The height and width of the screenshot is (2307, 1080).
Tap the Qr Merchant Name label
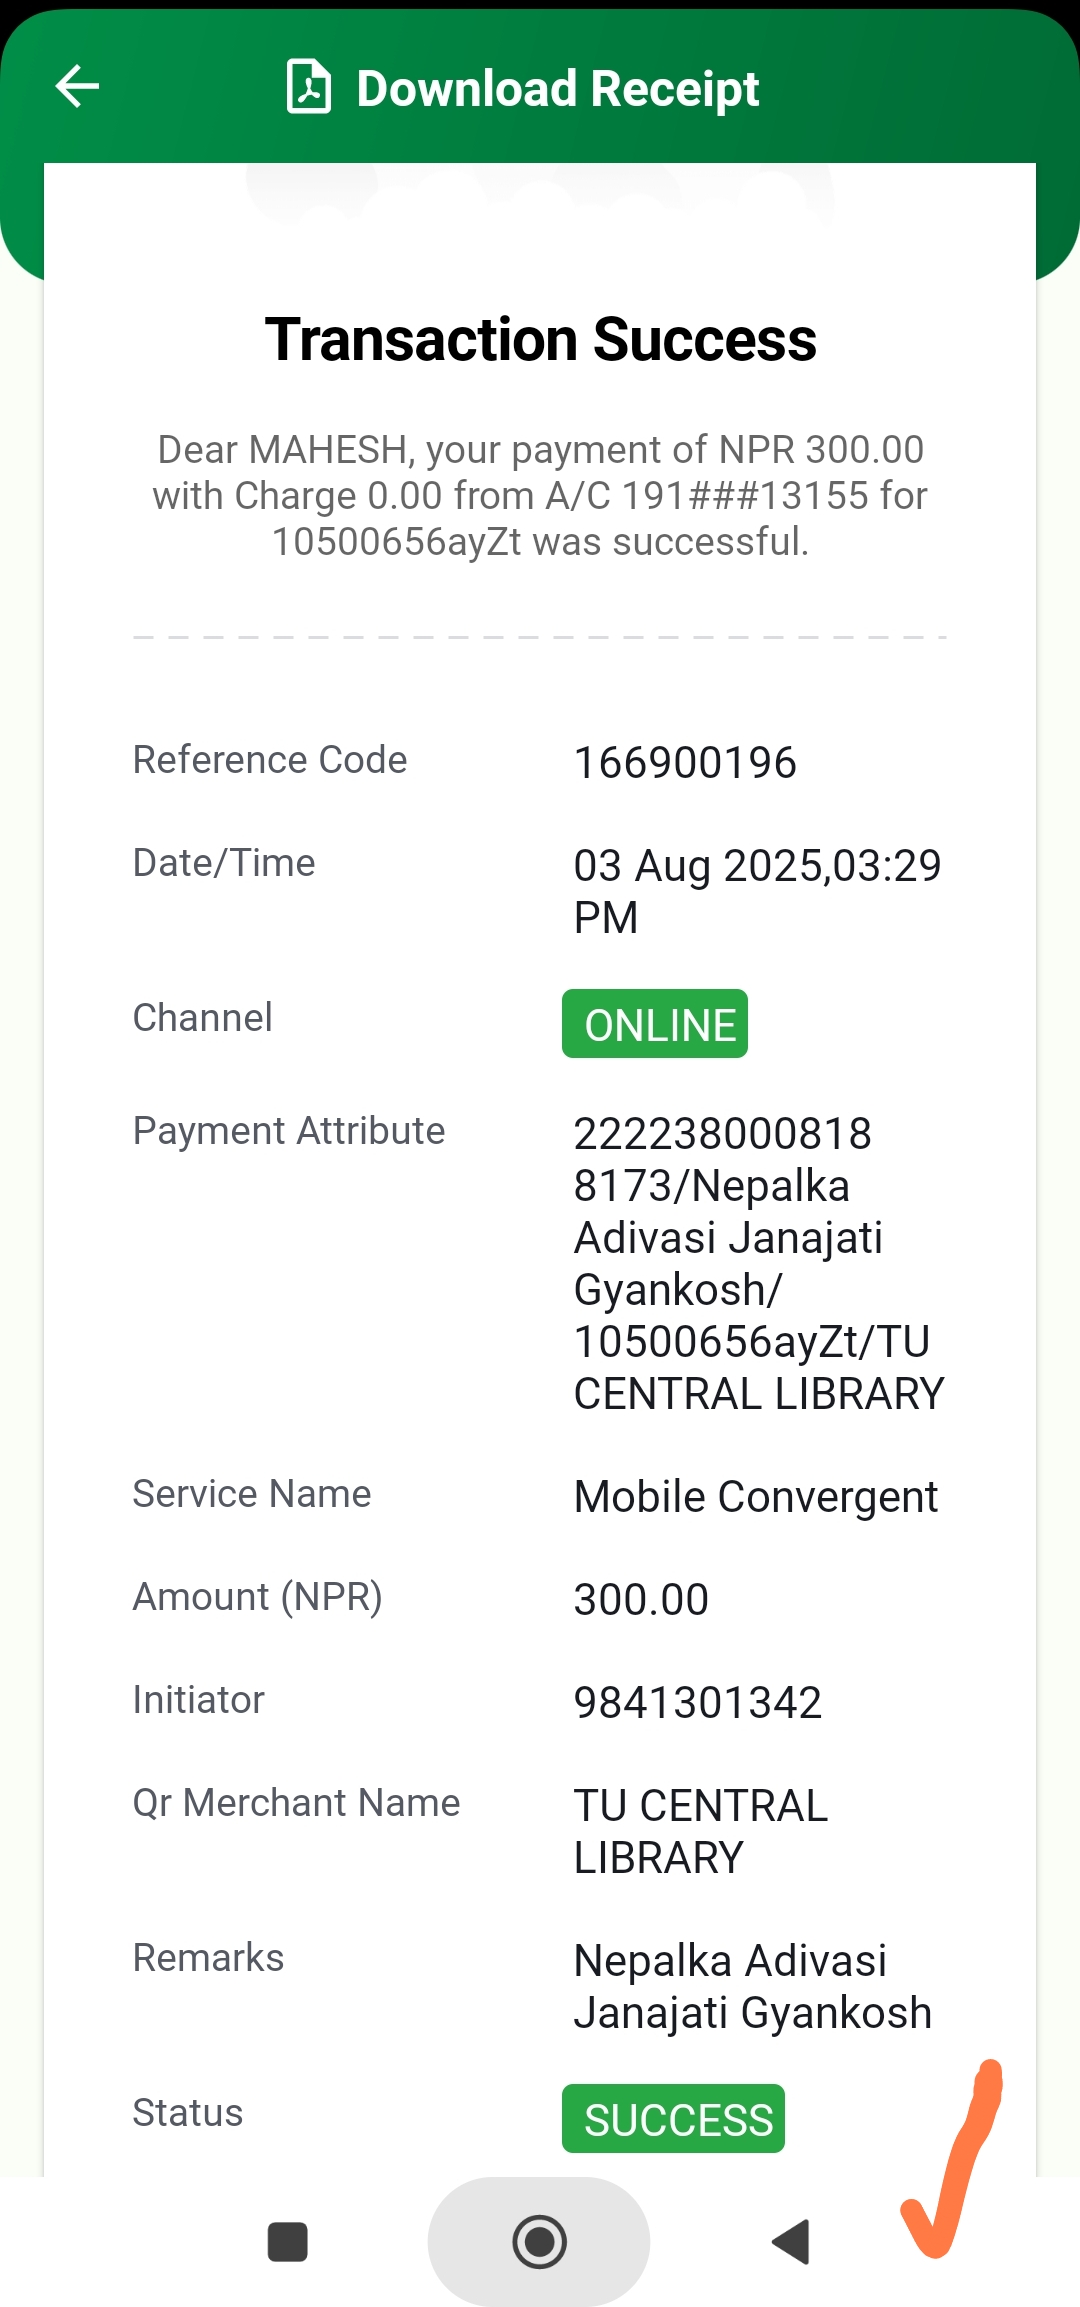coord(297,1803)
